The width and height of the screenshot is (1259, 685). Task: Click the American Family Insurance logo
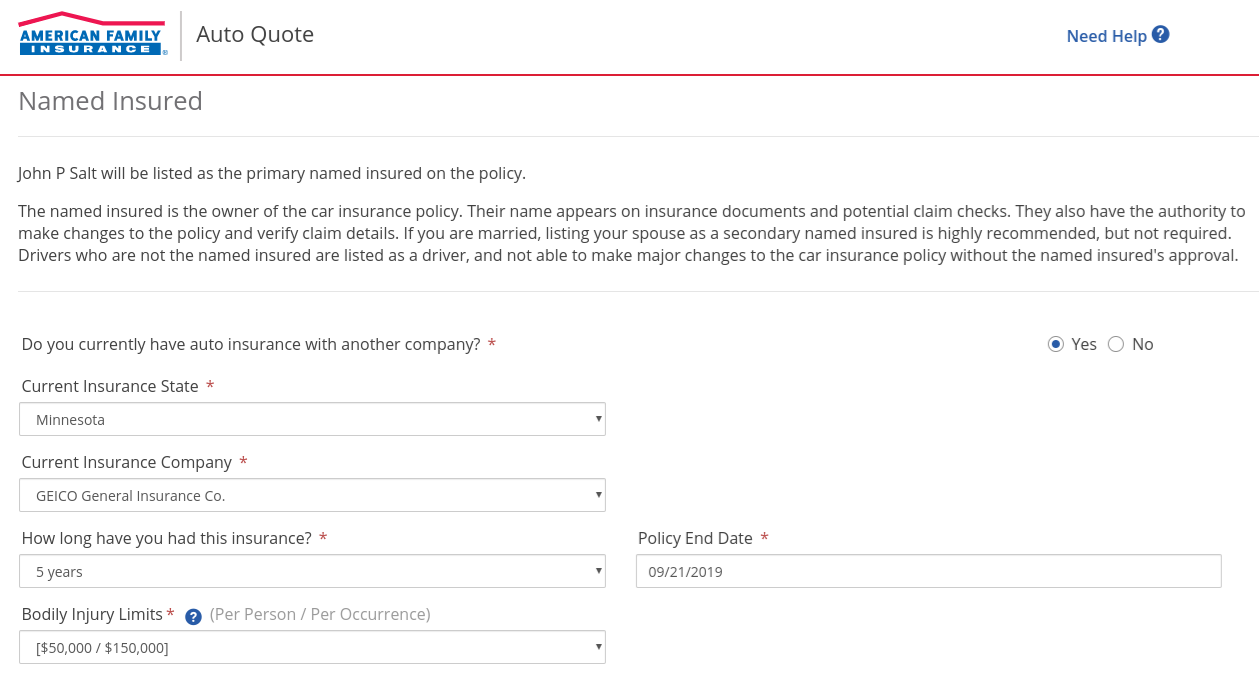pyautogui.click(x=92, y=35)
